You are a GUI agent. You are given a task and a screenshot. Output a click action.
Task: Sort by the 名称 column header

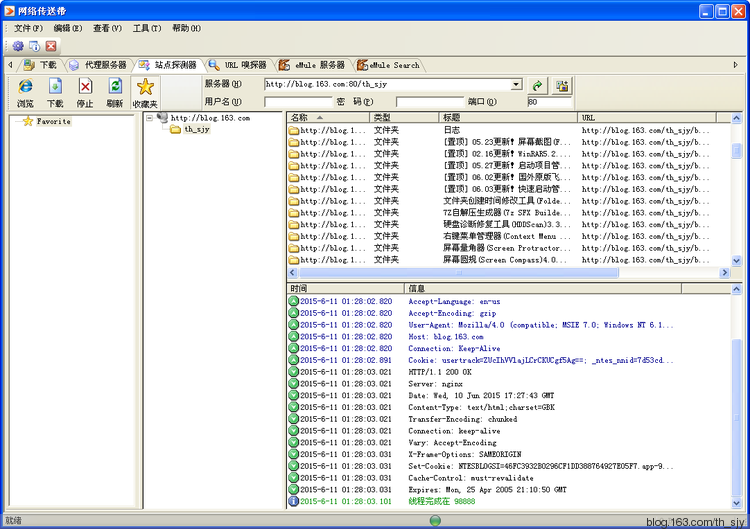(x=328, y=118)
